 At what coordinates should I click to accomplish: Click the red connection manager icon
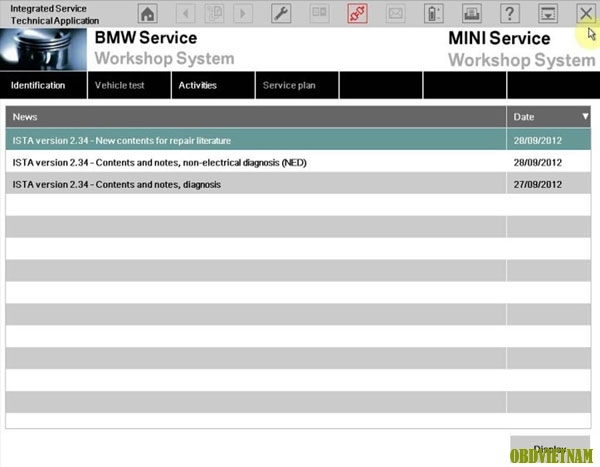point(357,14)
